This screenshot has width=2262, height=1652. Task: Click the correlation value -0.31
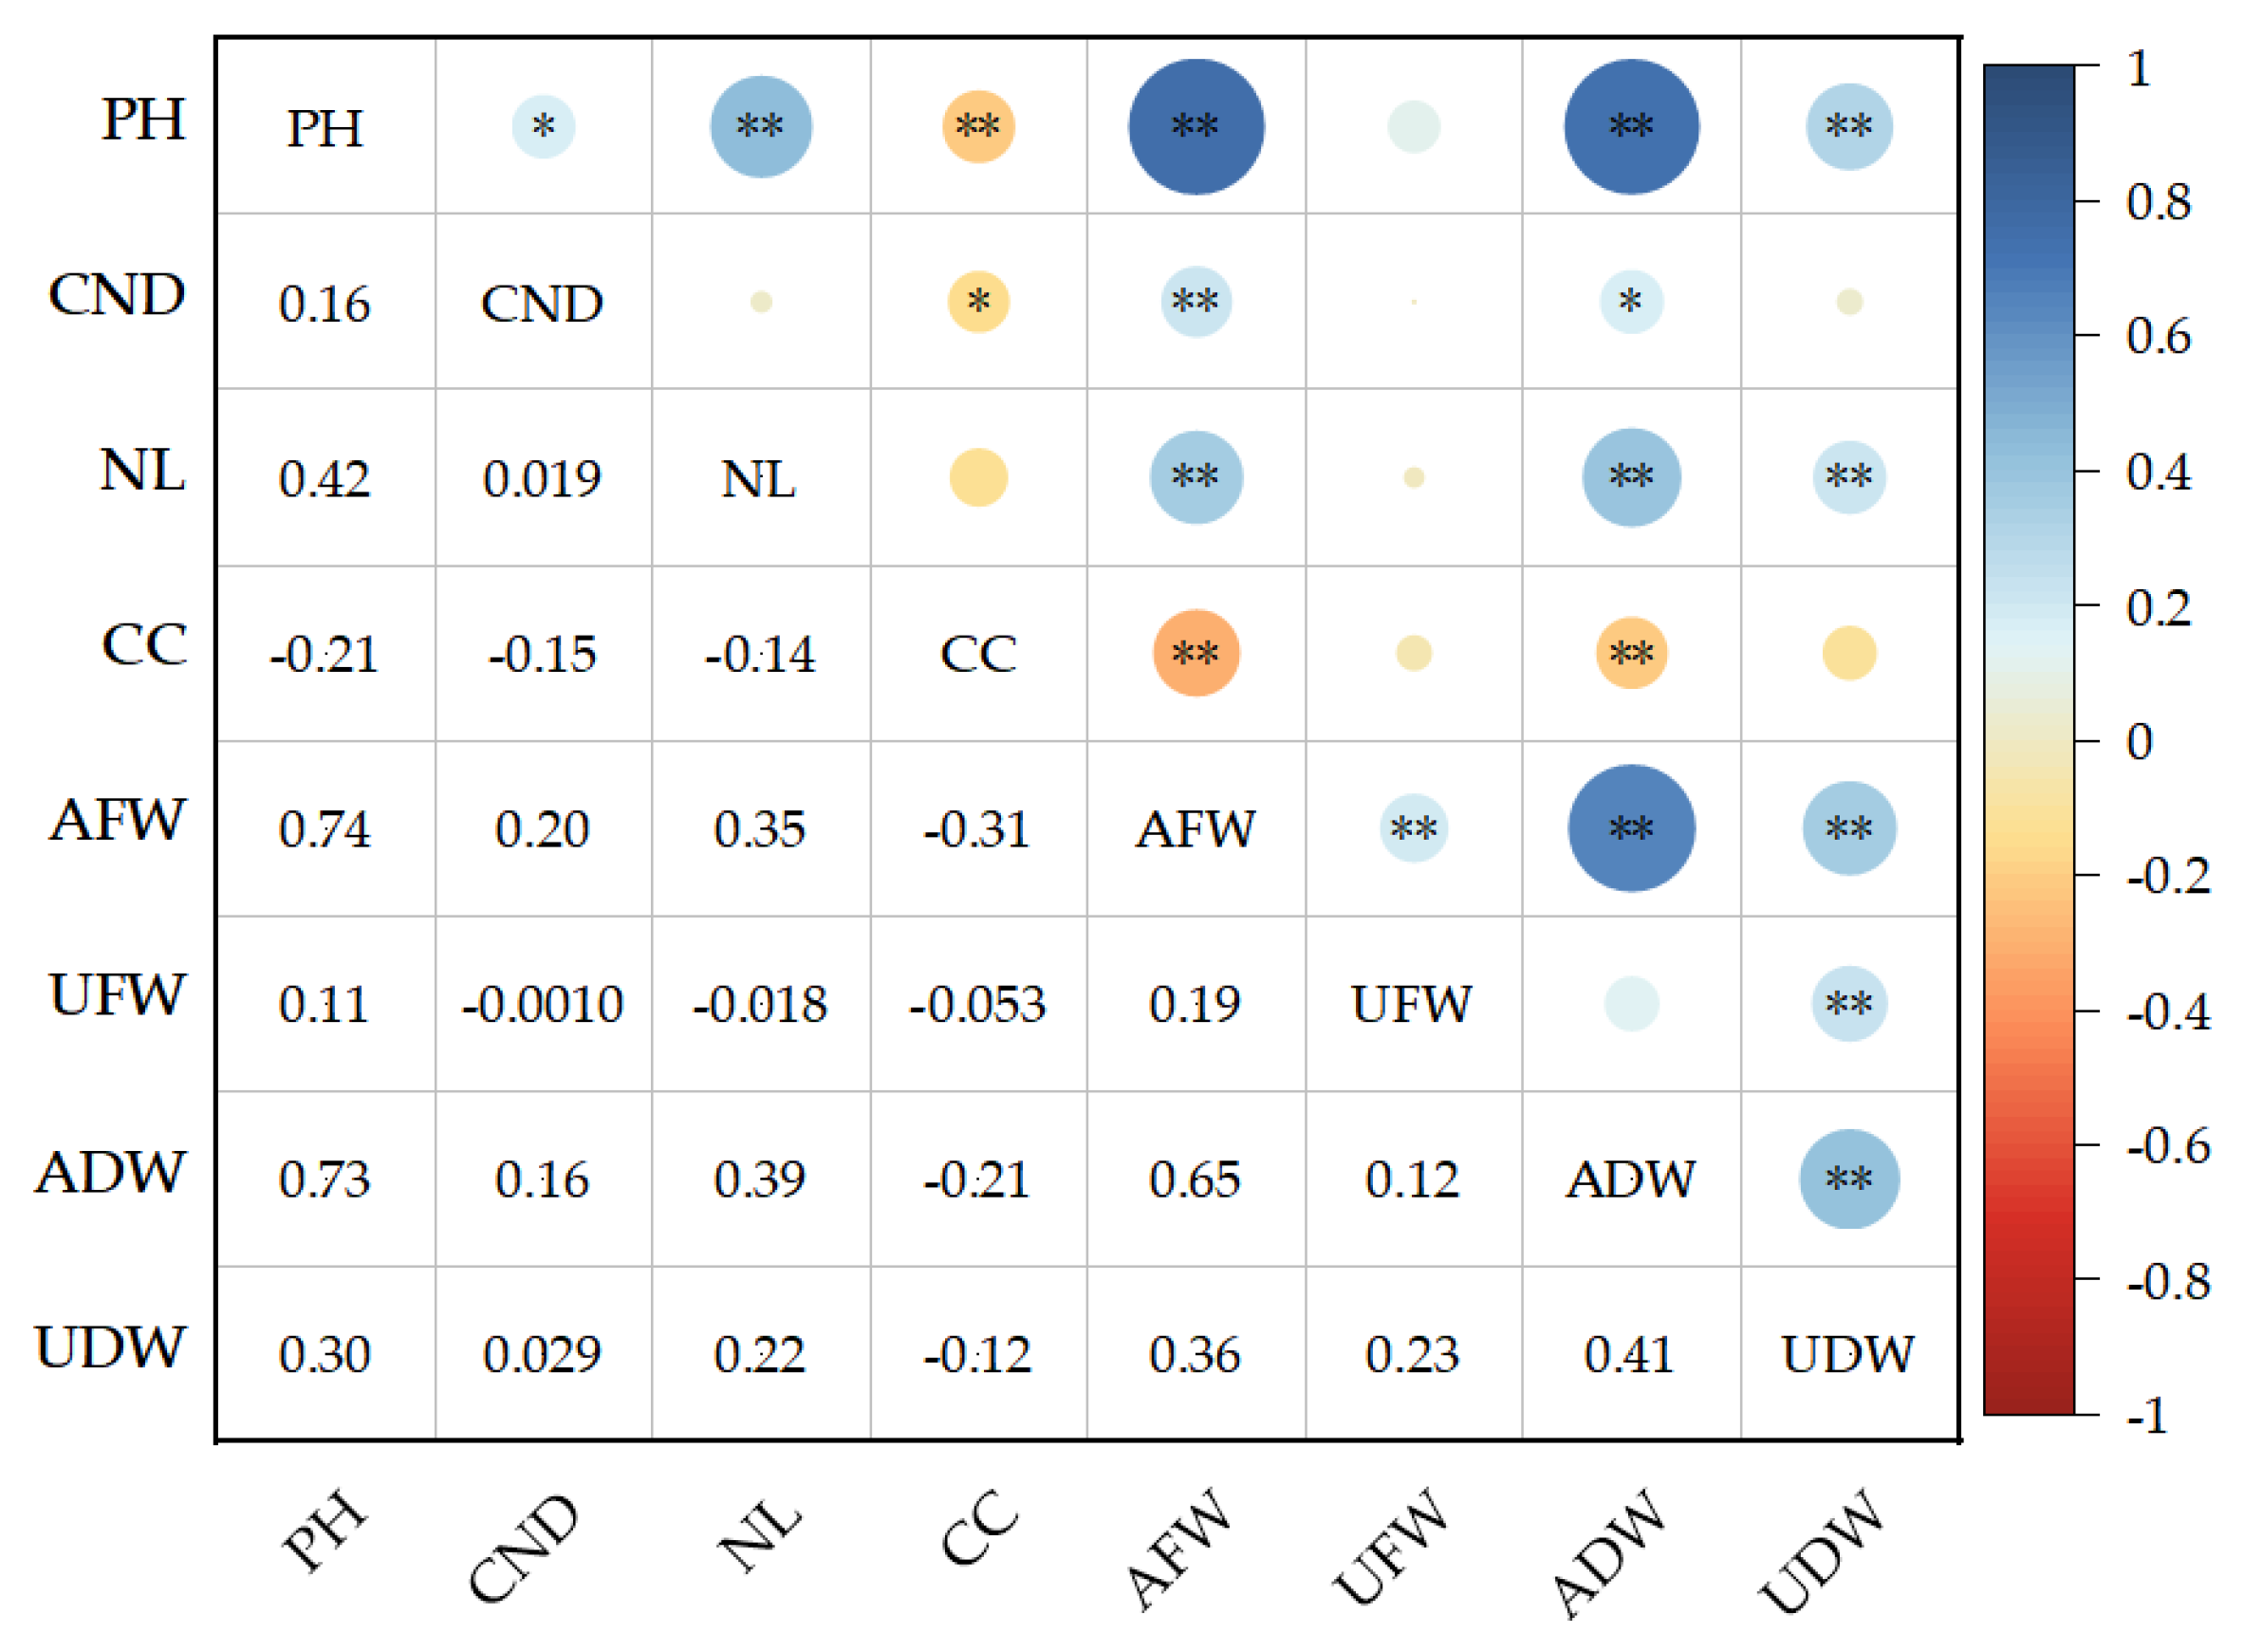click(976, 829)
